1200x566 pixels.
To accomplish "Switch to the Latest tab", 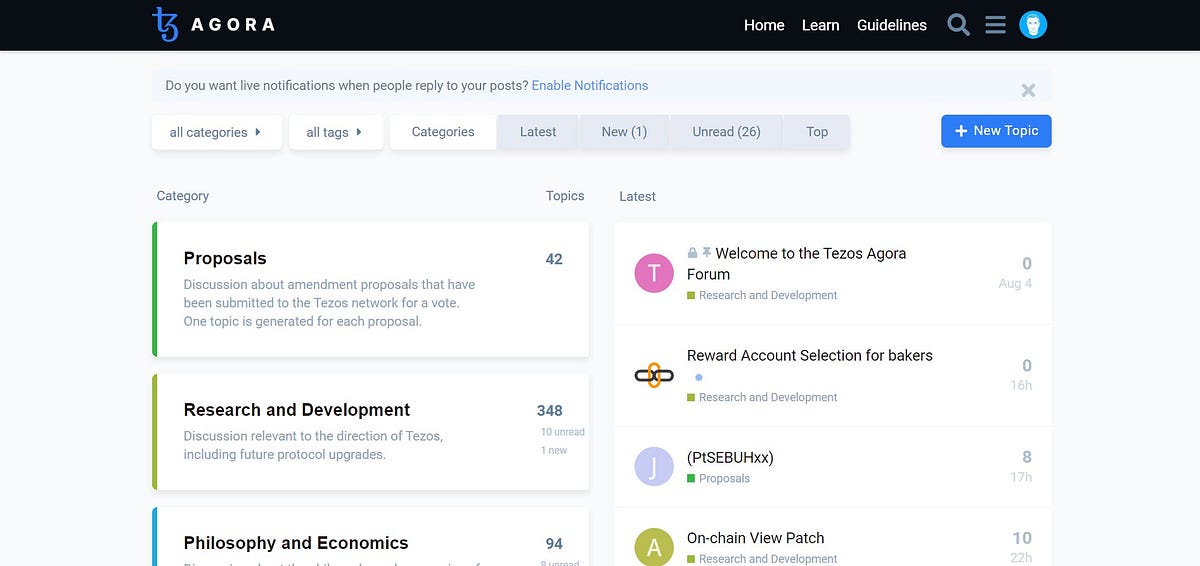I will [538, 132].
